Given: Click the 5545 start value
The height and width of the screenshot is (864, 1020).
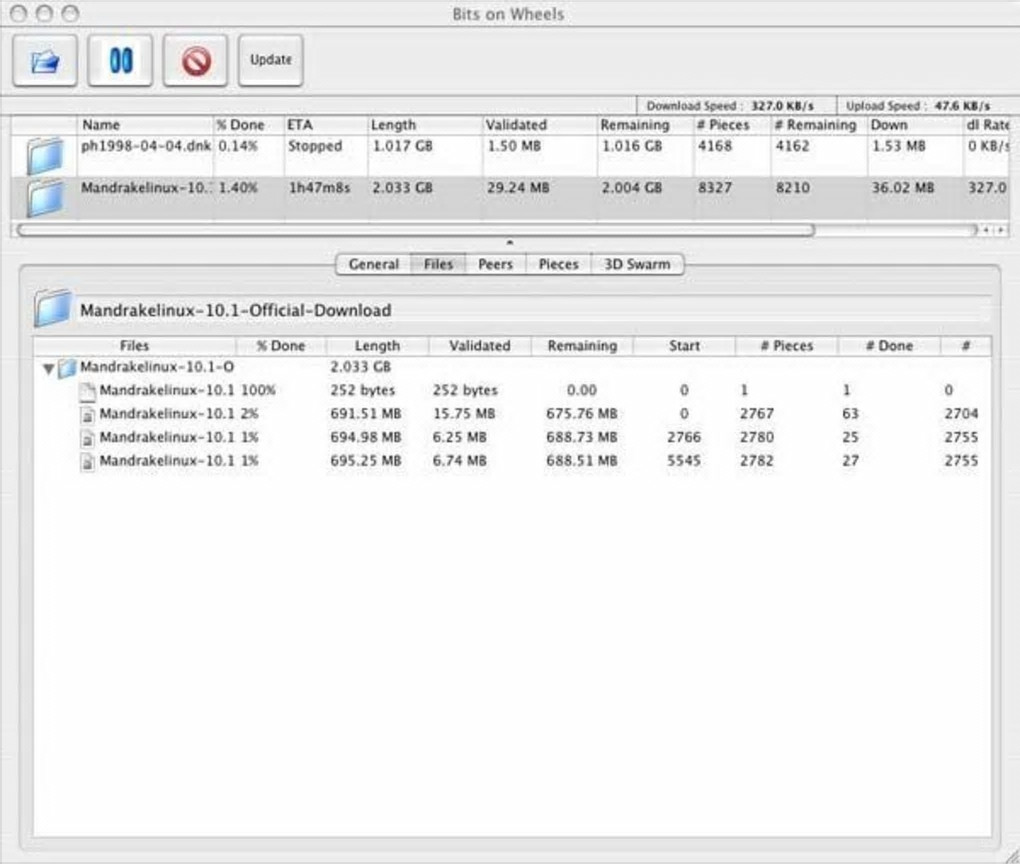Looking at the screenshot, I should coord(684,461).
